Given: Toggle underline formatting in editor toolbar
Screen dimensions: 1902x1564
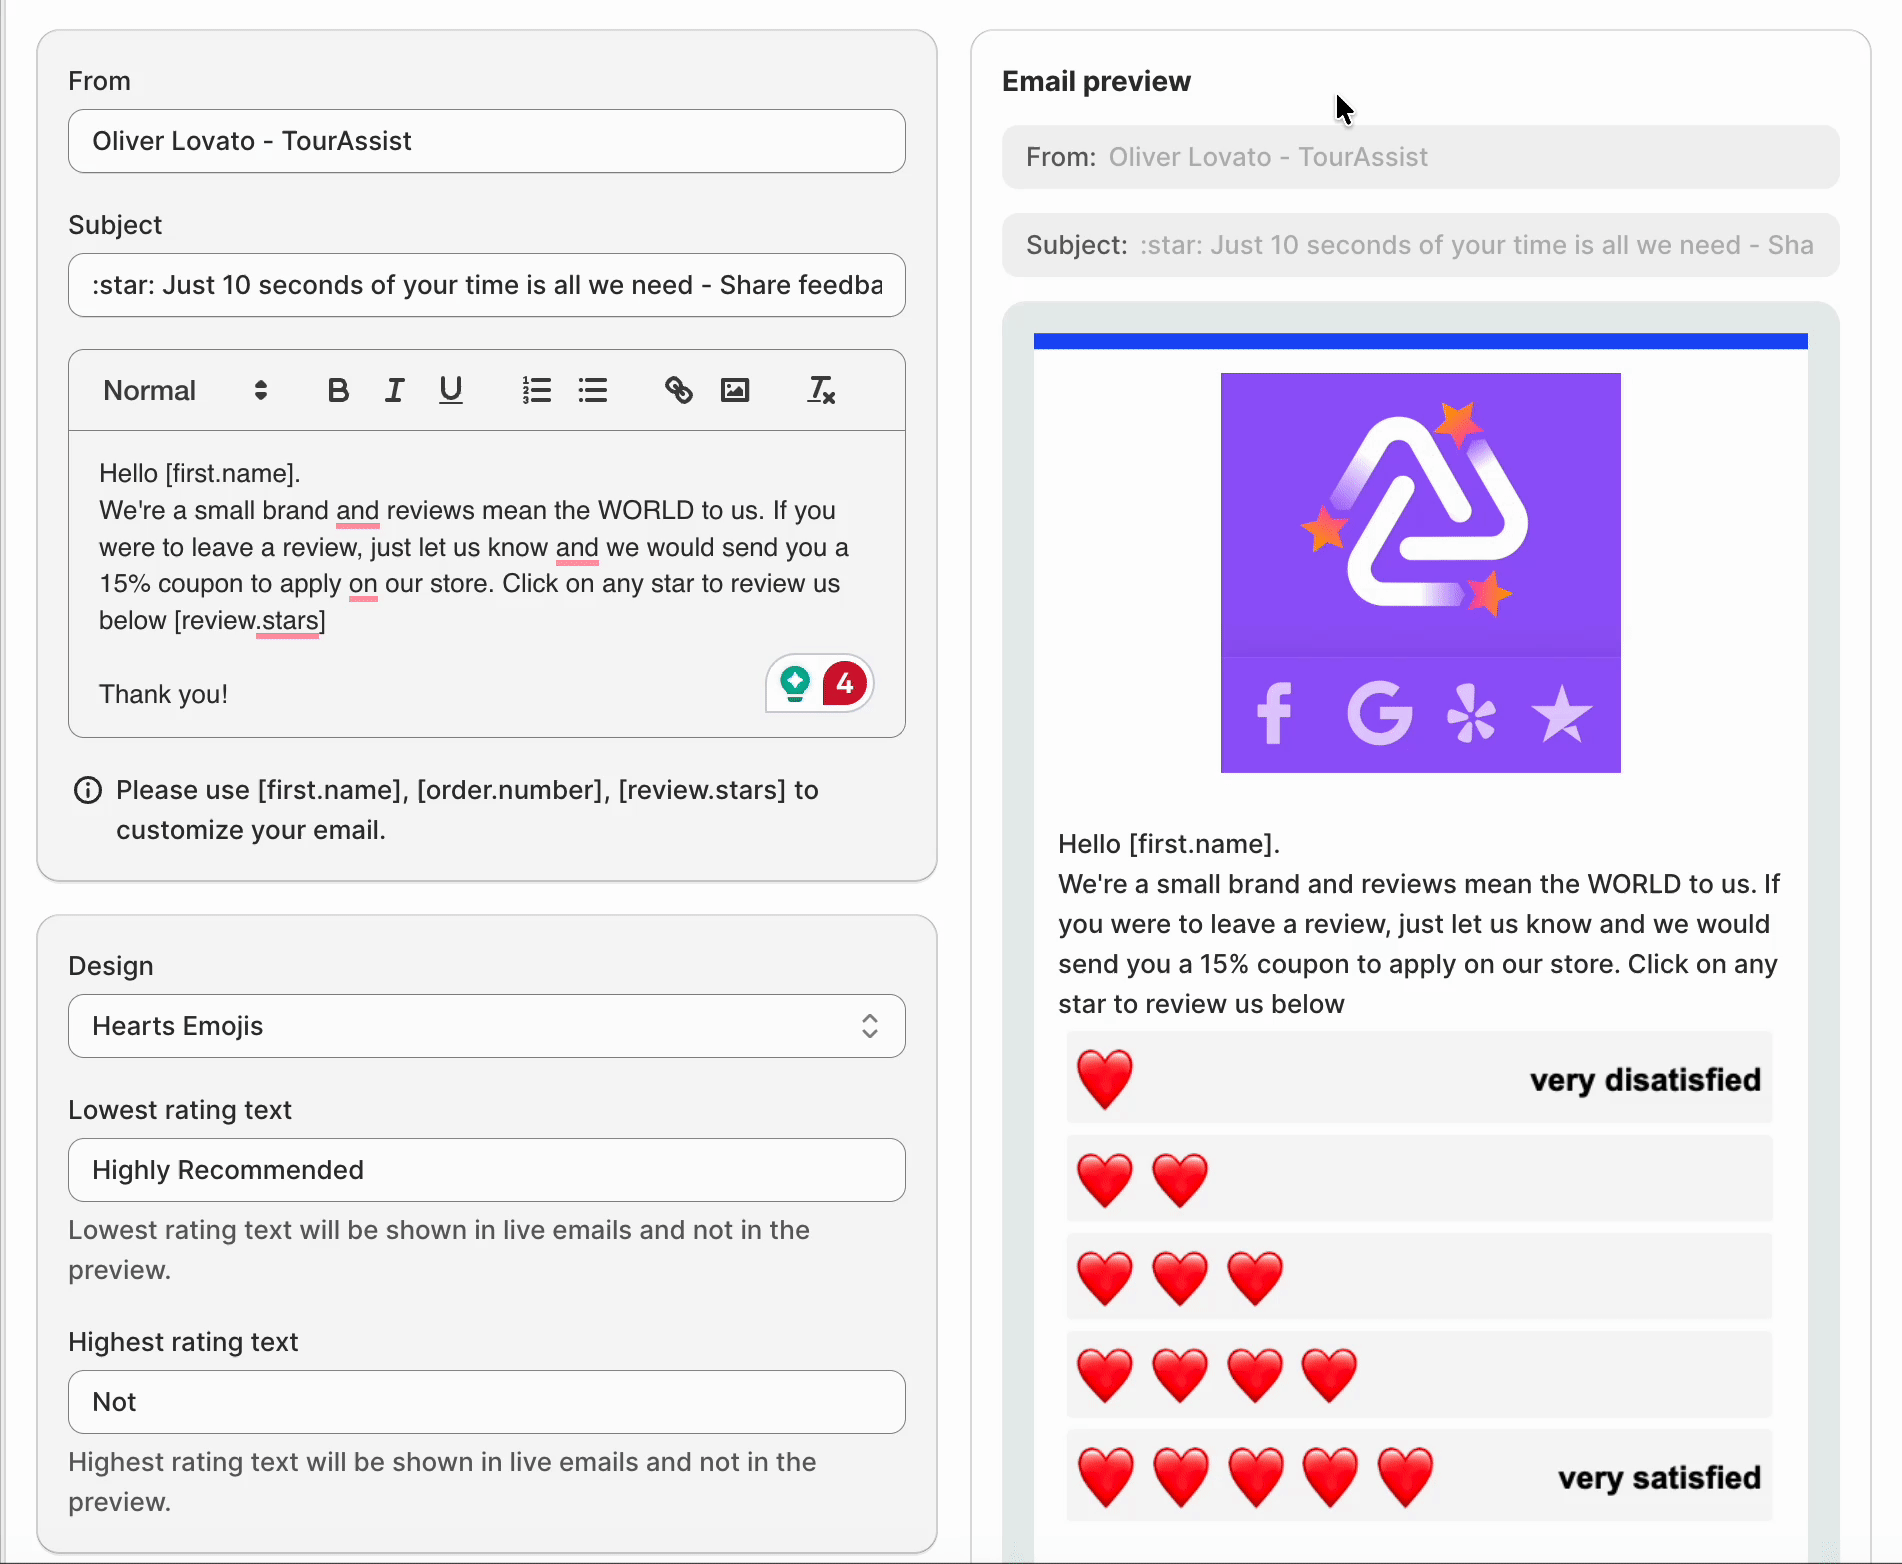Looking at the screenshot, I should point(451,390).
